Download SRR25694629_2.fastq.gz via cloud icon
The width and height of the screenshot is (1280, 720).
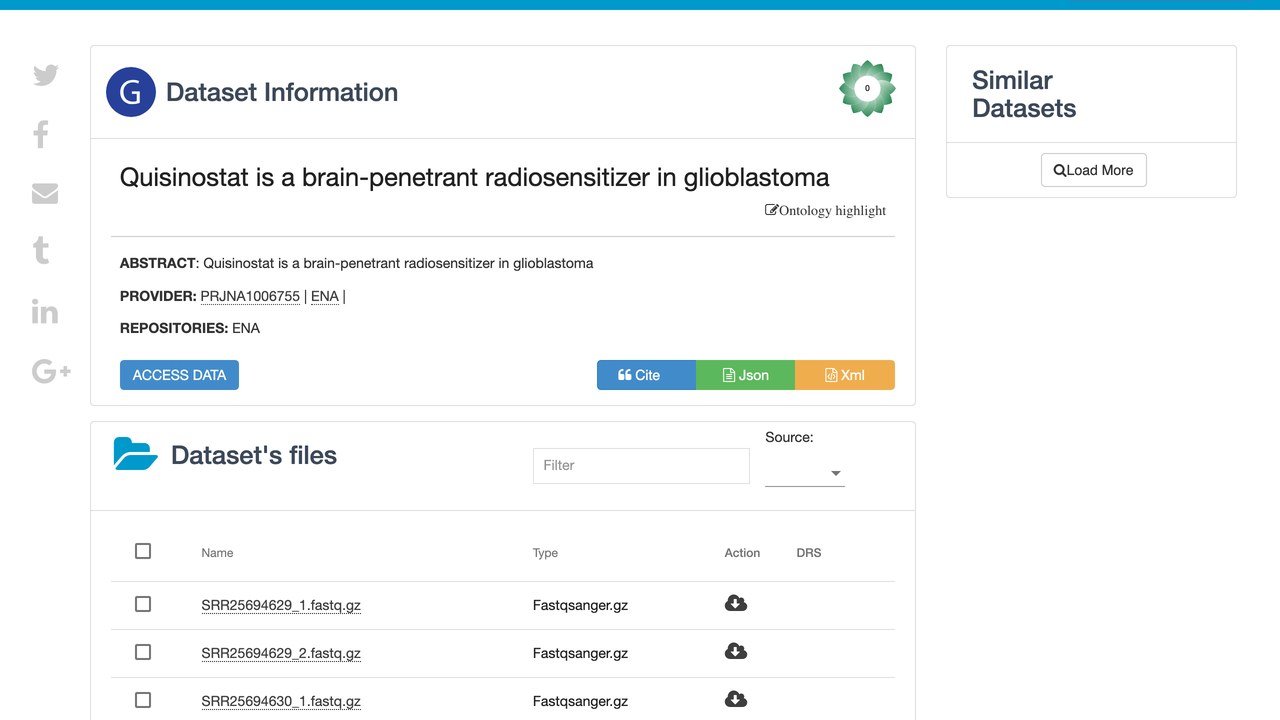tap(736, 652)
